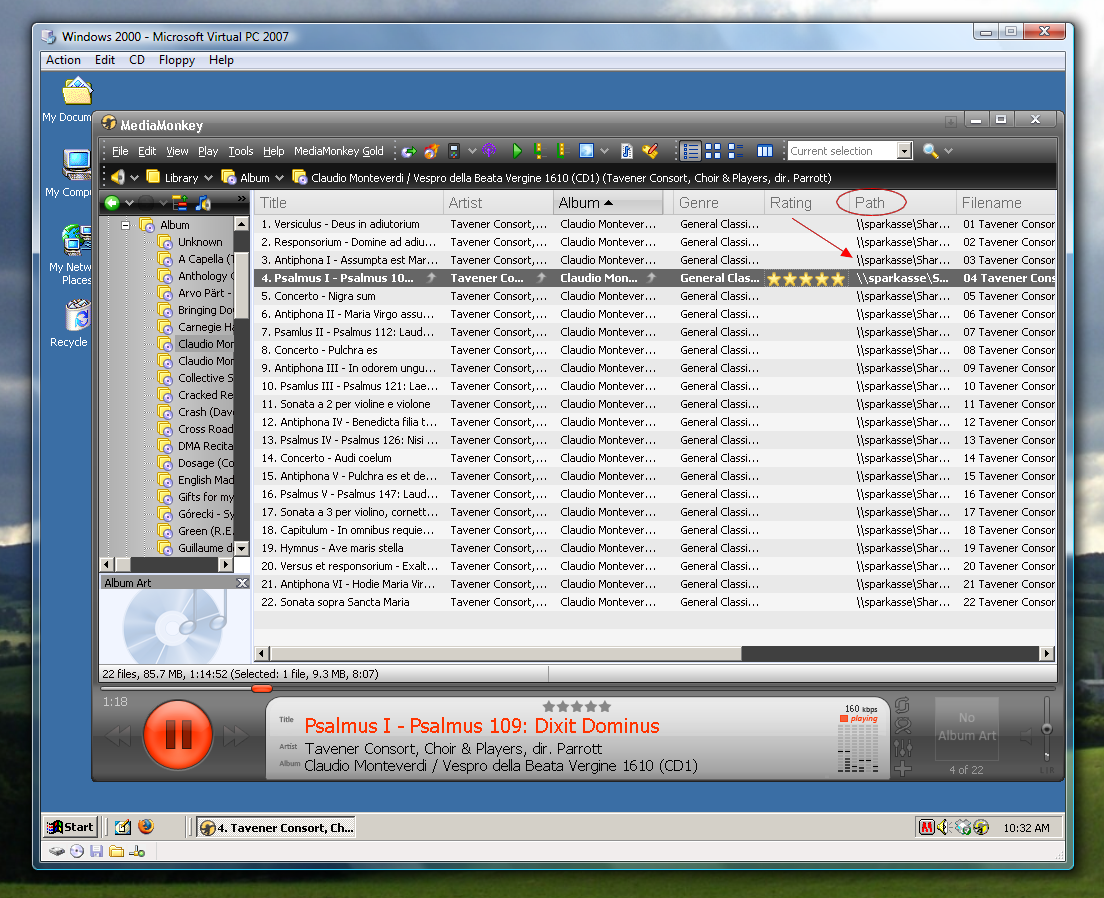Click the green arrow share icon in toolbar

tap(408, 151)
